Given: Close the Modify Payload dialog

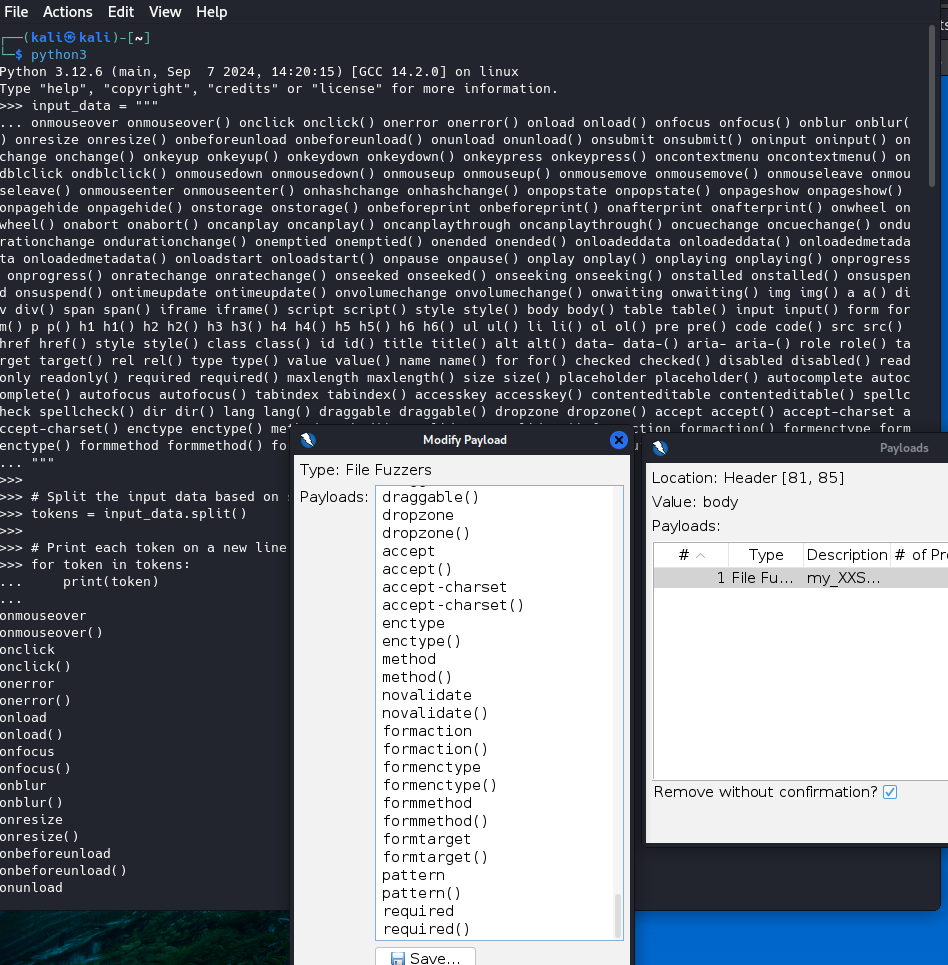Looking at the screenshot, I should click(618, 439).
